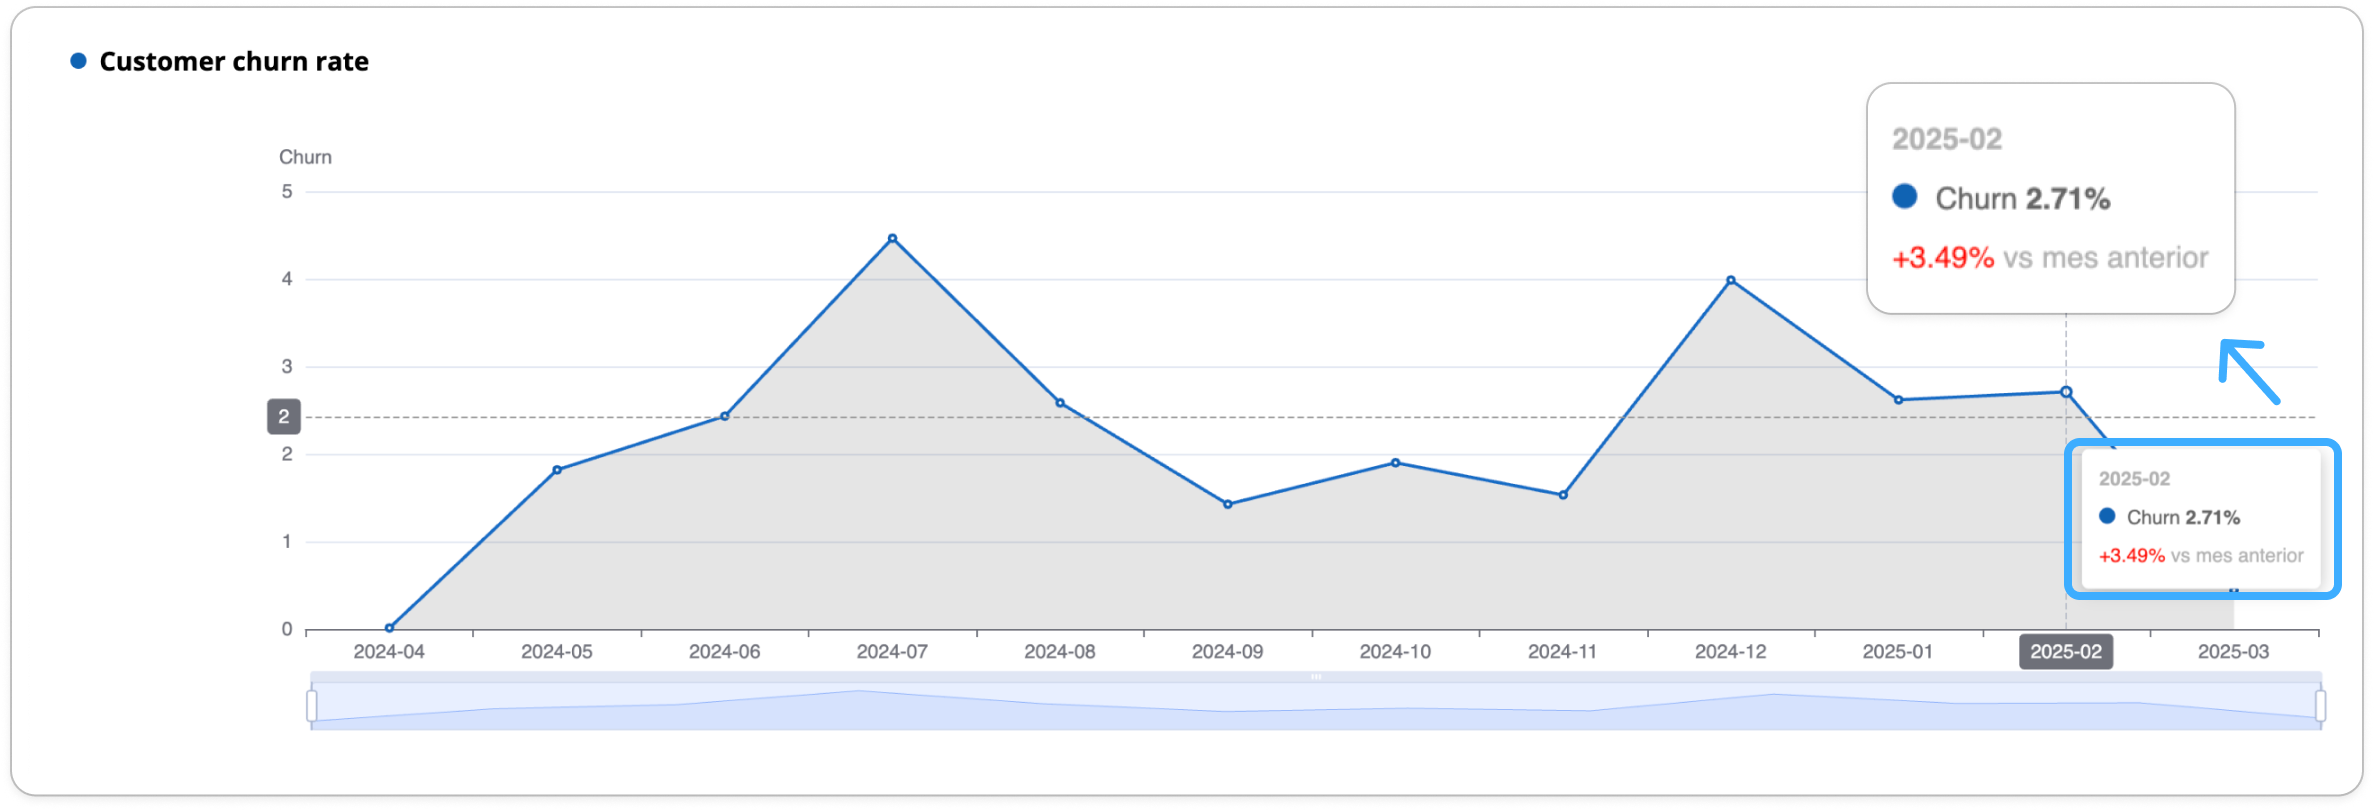This screenshot has height=811, width=2374.
Task: Click the 2025-01 data point on the line
Action: pos(1899,400)
